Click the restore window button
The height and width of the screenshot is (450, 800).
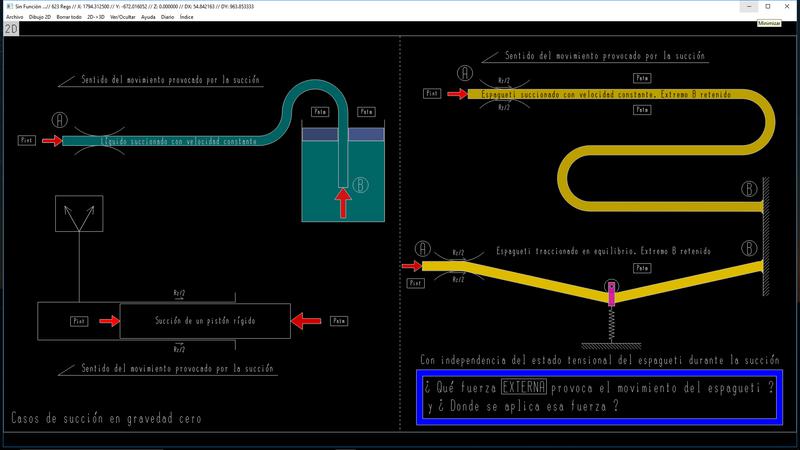[766, 6]
